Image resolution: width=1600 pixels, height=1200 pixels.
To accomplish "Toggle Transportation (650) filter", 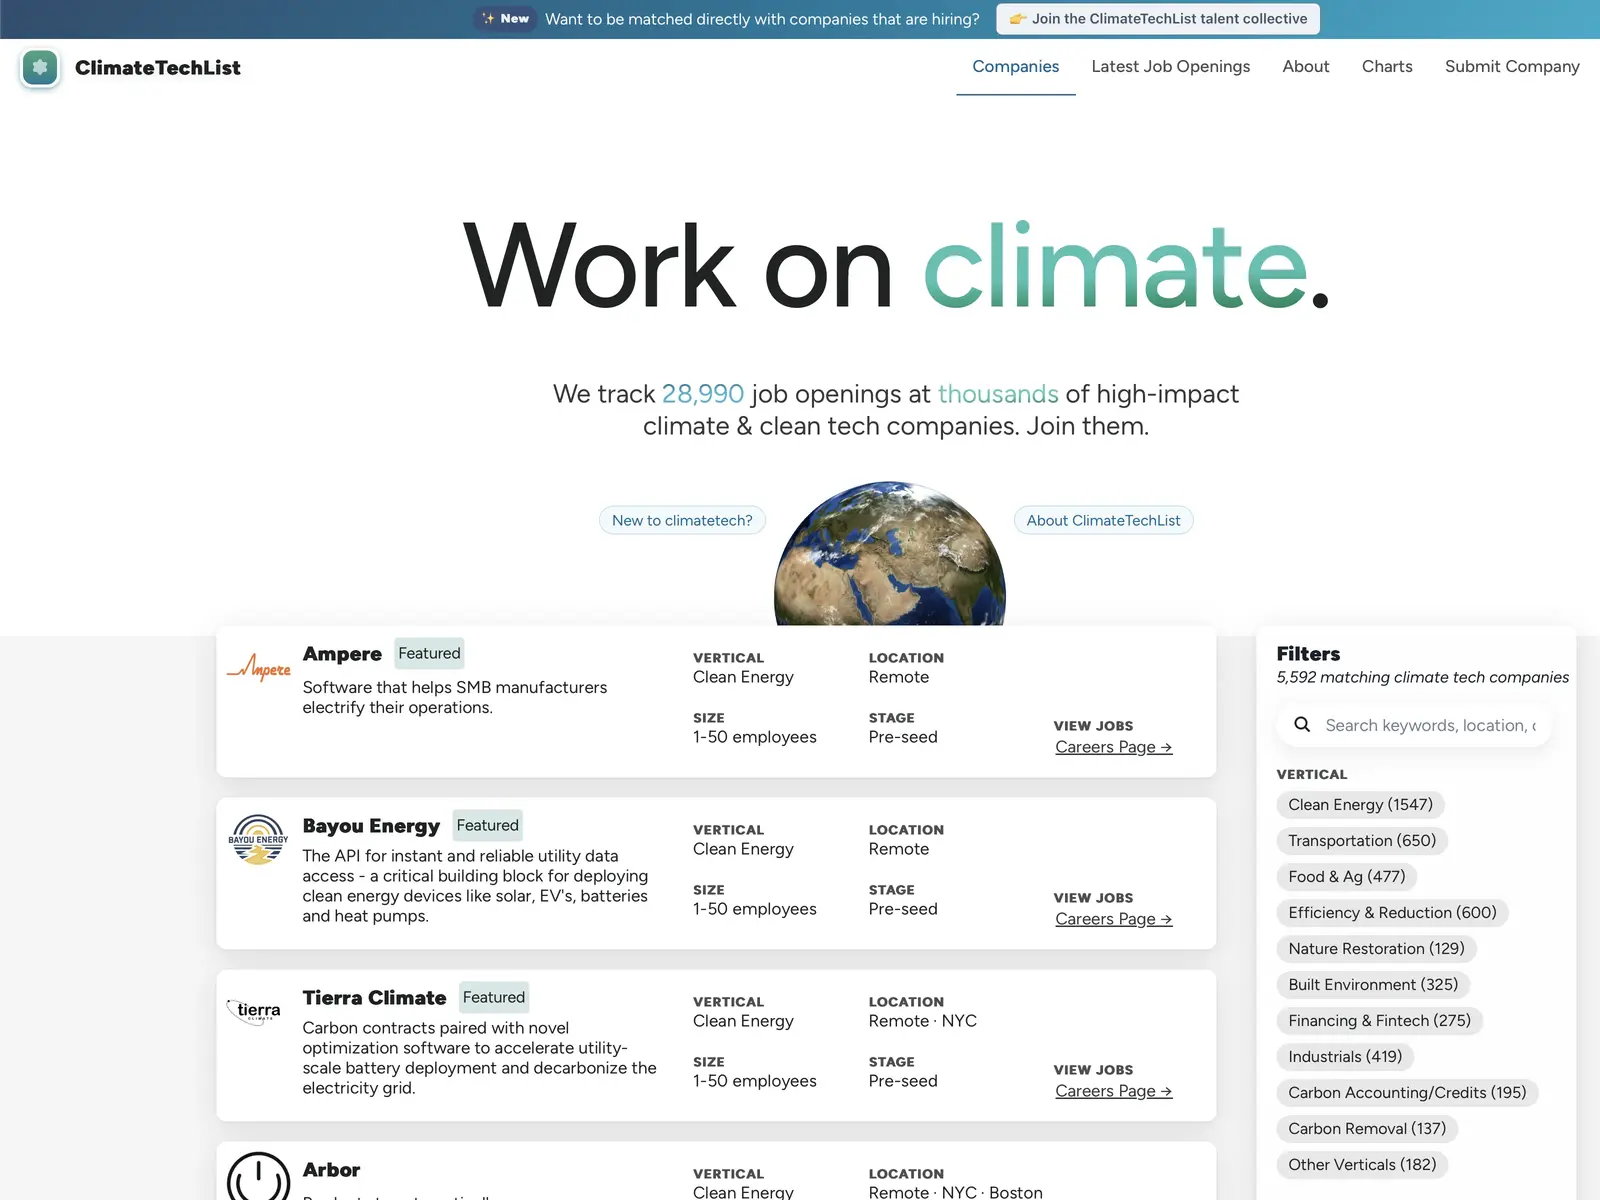I will (1362, 841).
